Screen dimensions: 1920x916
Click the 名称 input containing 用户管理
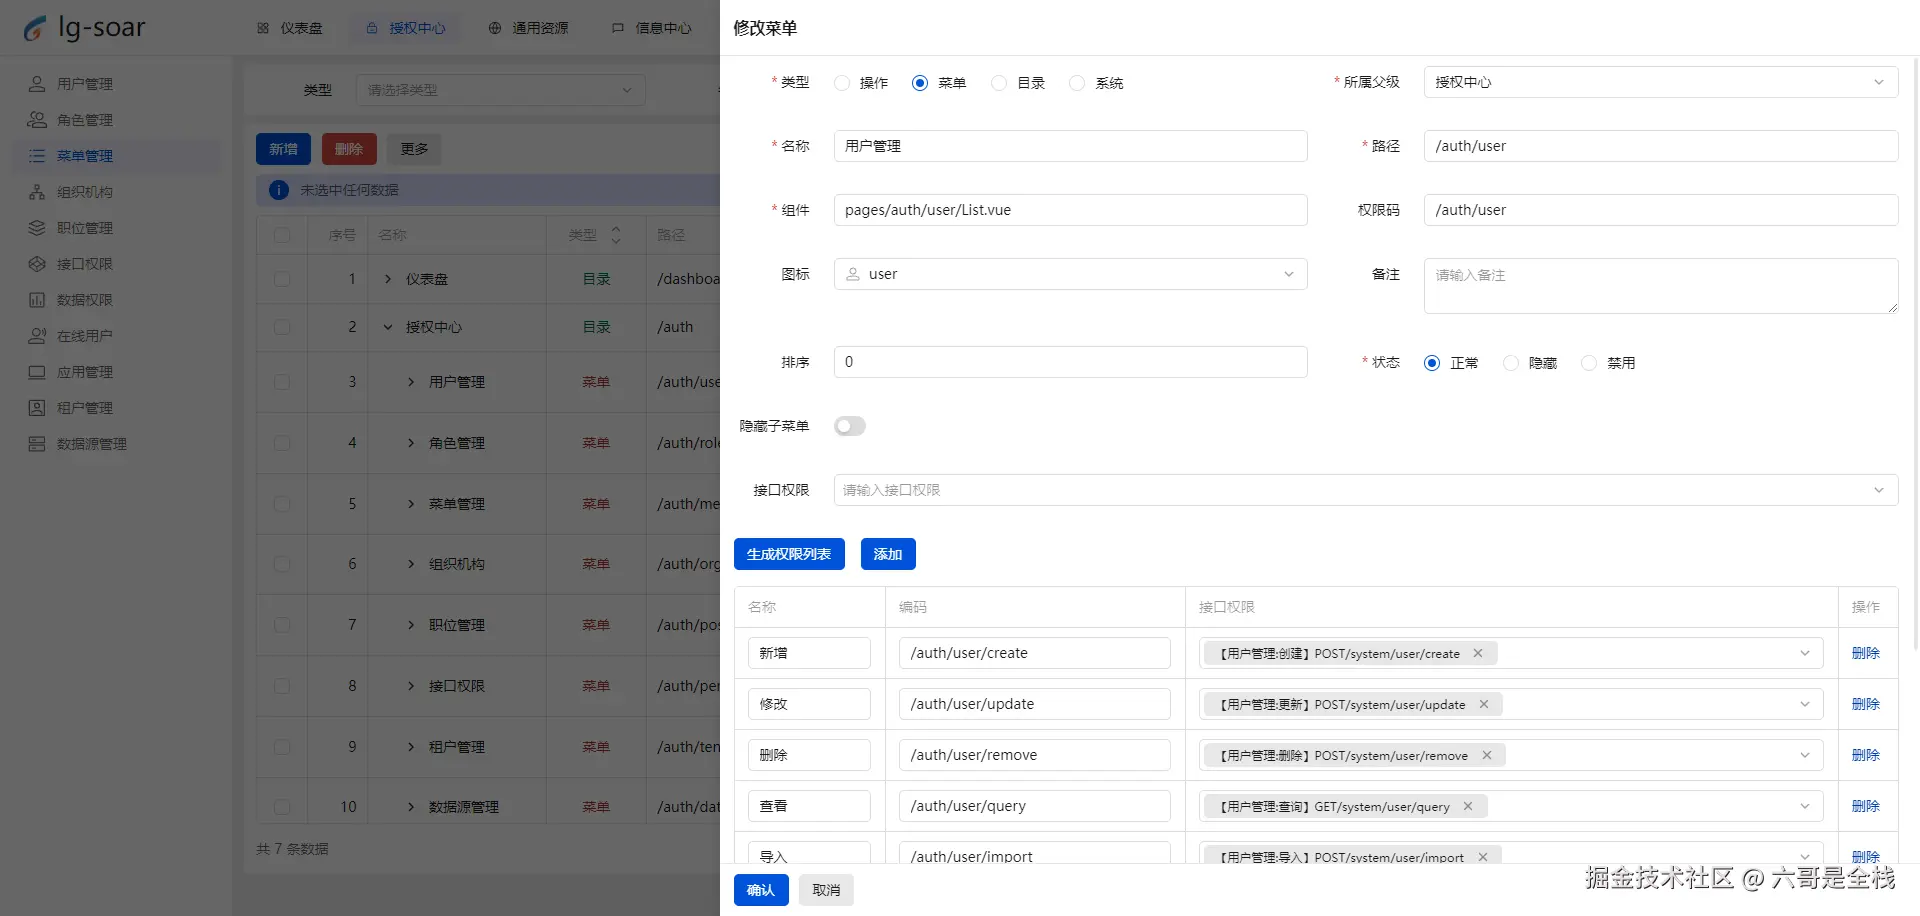click(1070, 146)
